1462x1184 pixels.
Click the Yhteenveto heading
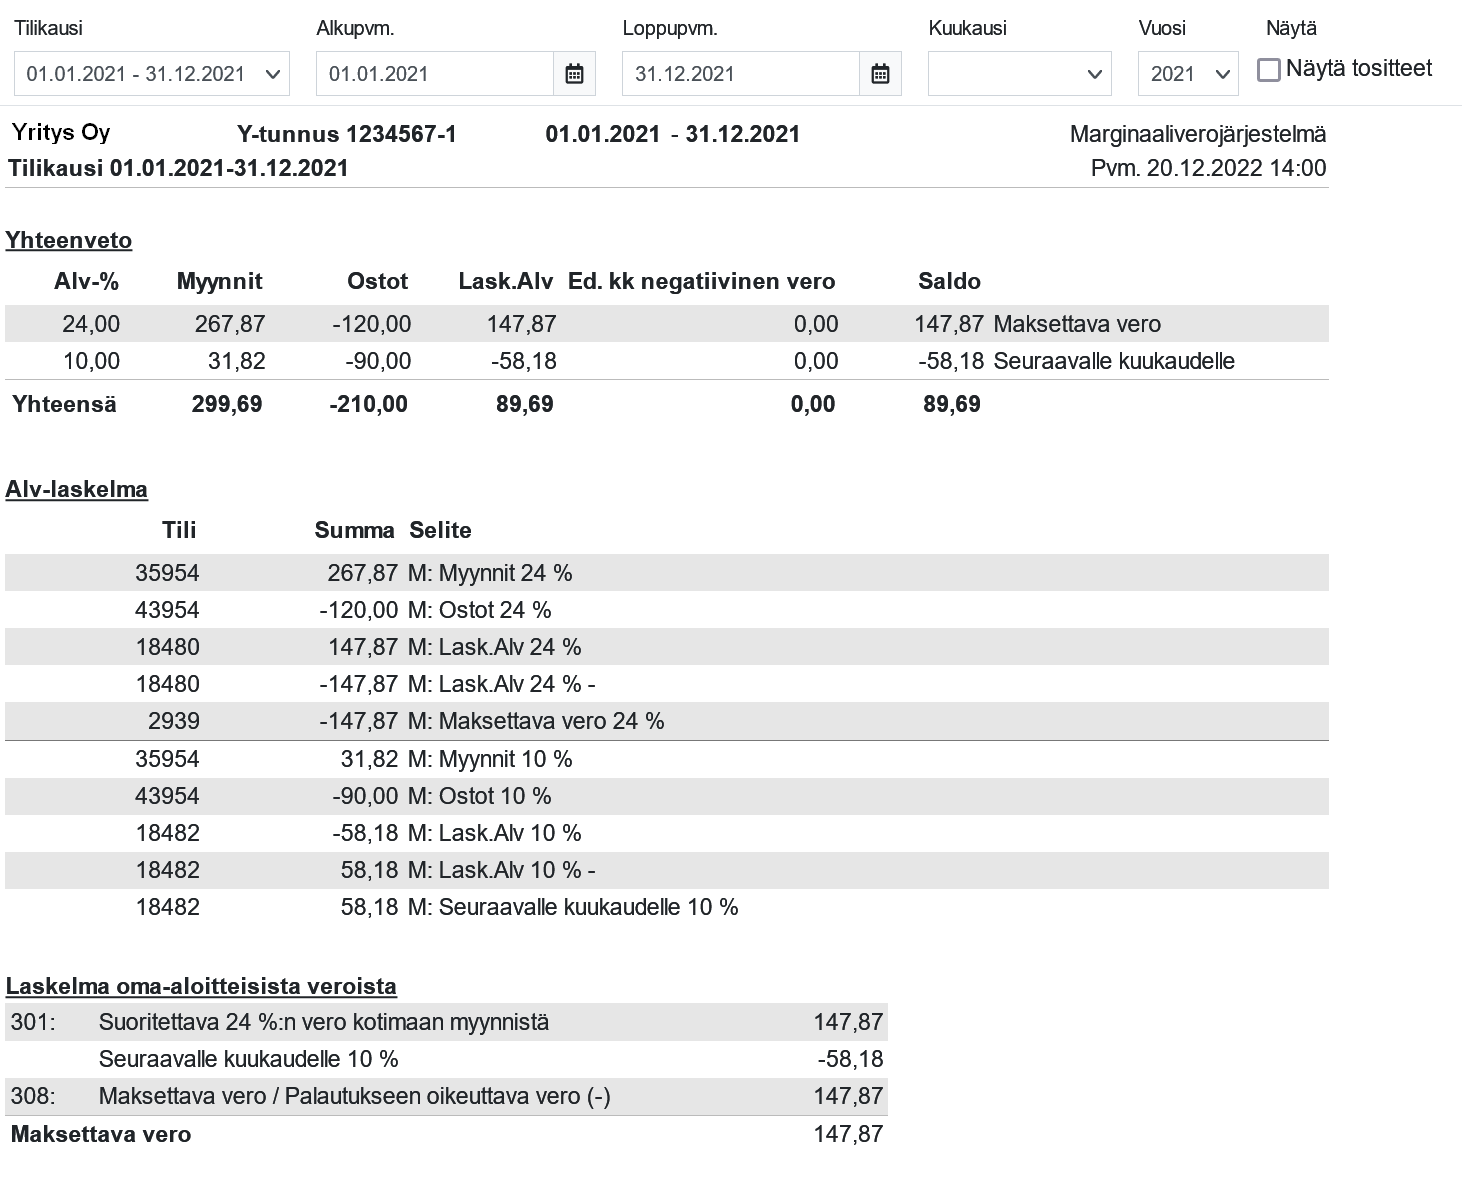coord(69,240)
